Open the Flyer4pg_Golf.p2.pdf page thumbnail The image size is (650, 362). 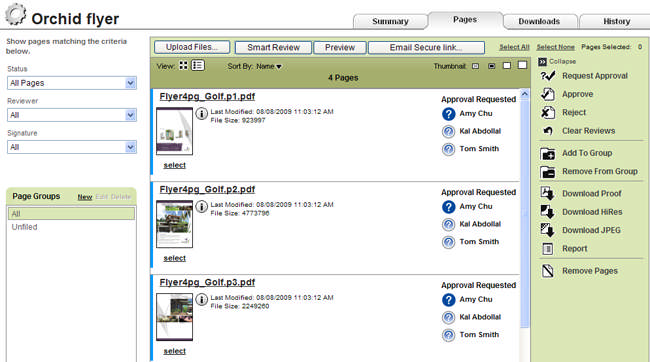tap(175, 224)
